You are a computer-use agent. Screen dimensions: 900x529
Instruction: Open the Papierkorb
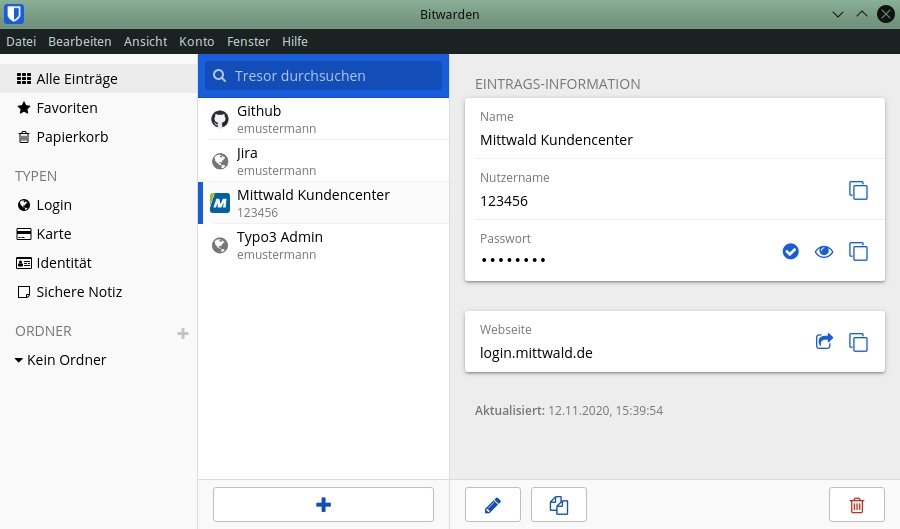tap(99, 137)
